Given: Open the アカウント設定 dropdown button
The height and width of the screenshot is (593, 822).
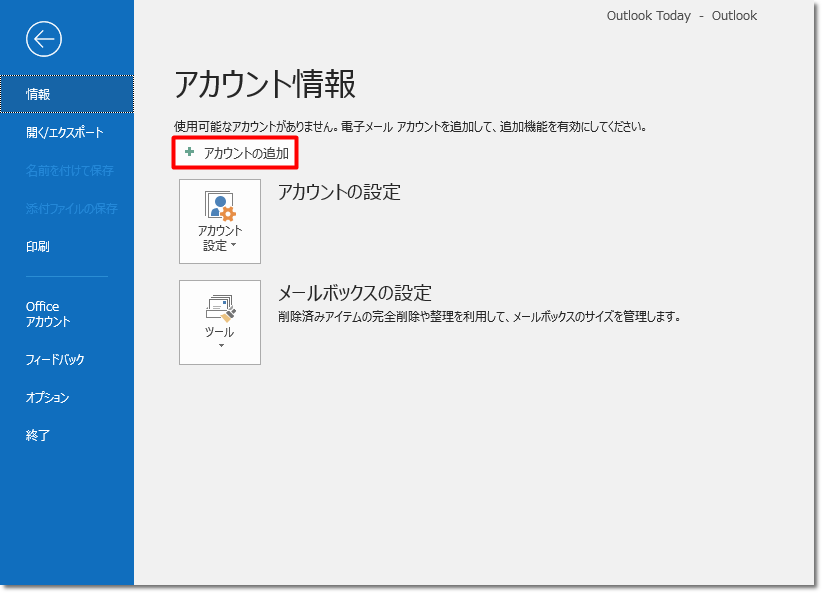Looking at the screenshot, I should point(220,221).
